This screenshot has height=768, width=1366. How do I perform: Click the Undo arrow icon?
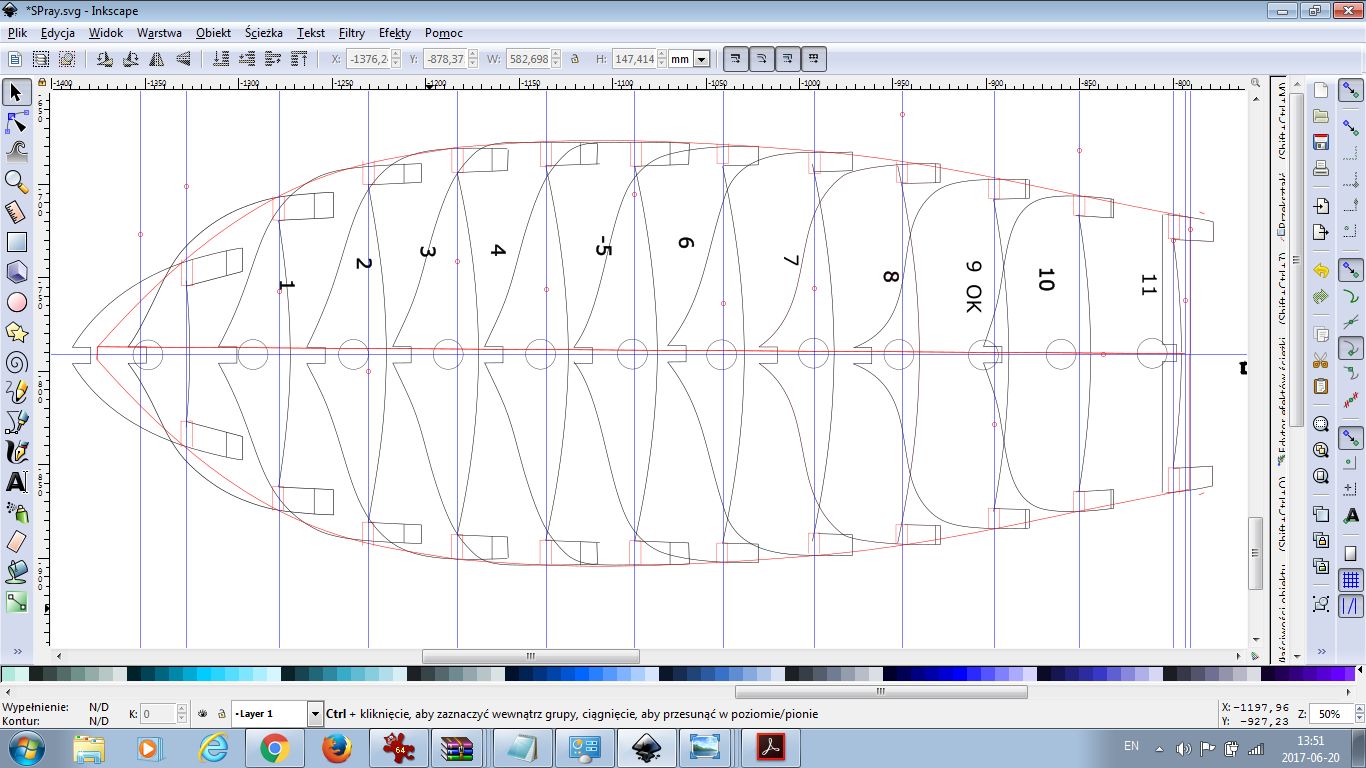(x=1321, y=270)
